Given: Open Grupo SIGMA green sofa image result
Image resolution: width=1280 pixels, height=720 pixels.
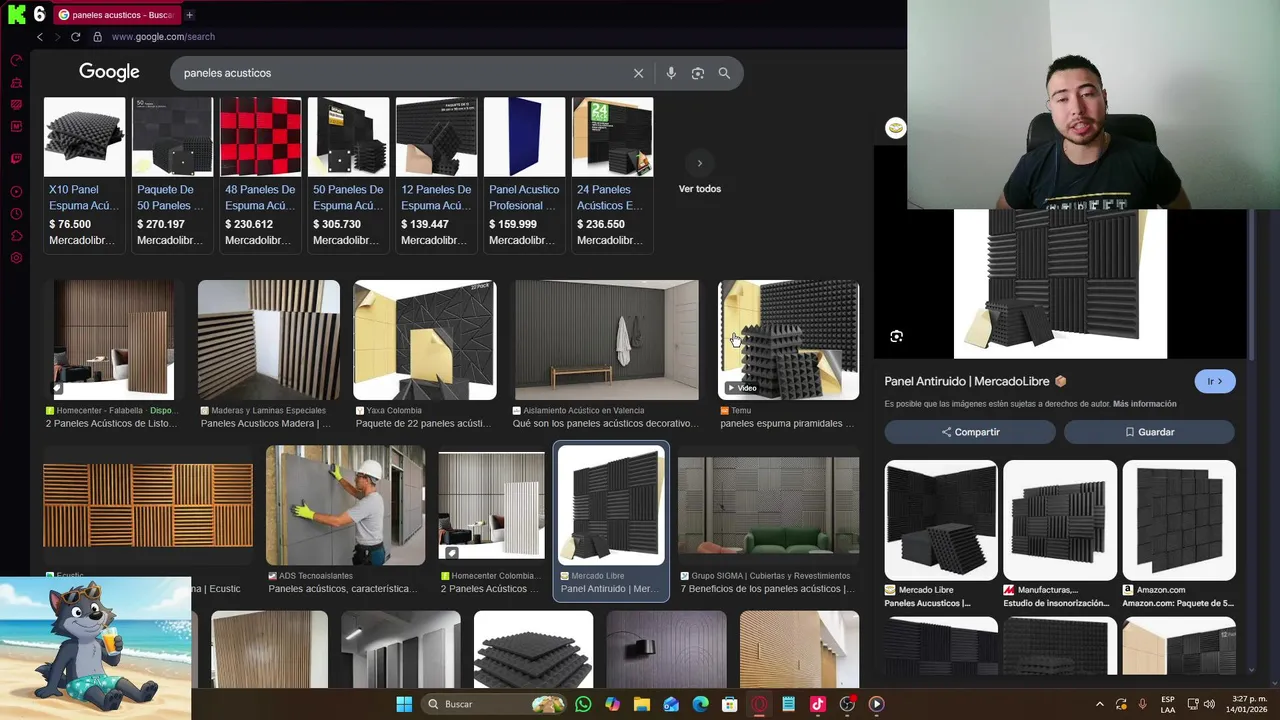Looking at the screenshot, I should tap(768, 506).
